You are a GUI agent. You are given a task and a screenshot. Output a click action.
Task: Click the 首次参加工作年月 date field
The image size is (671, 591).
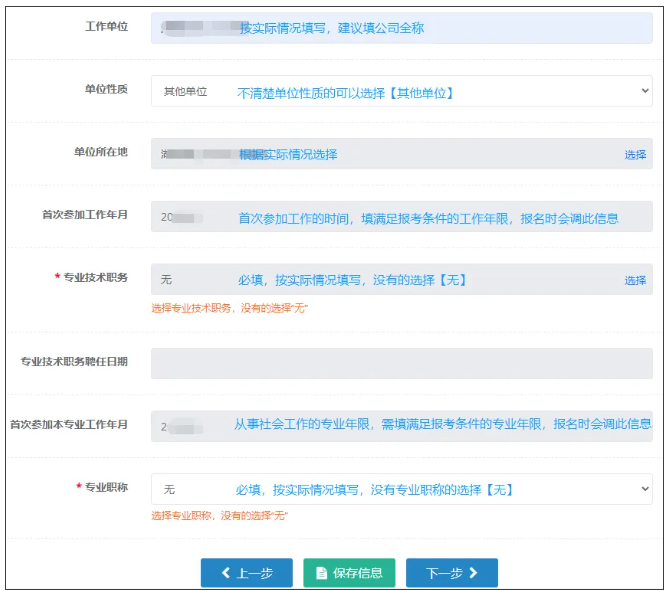[400, 217]
